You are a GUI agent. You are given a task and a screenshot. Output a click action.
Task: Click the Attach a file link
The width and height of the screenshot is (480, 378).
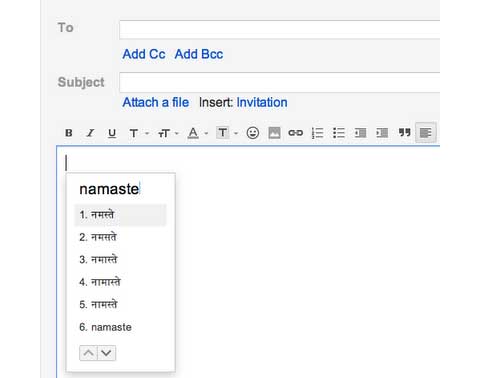pos(156,102)
